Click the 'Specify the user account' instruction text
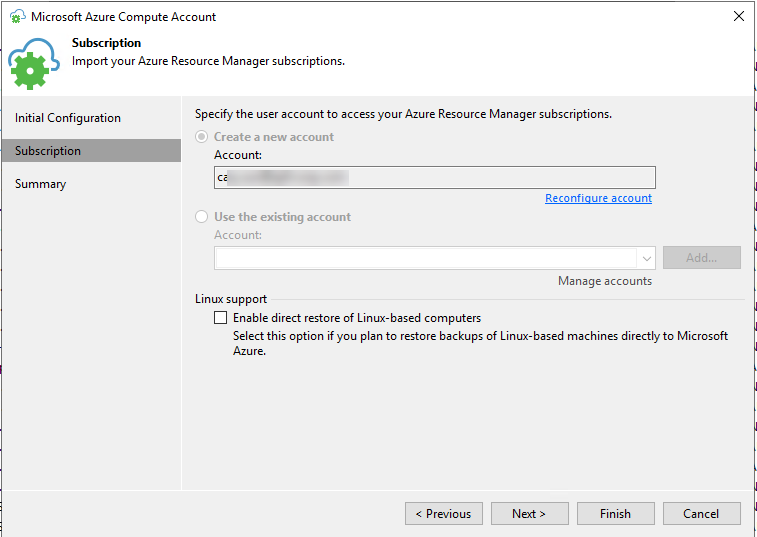This screenshot has width=757, height=537. click(x=403, y=114)
